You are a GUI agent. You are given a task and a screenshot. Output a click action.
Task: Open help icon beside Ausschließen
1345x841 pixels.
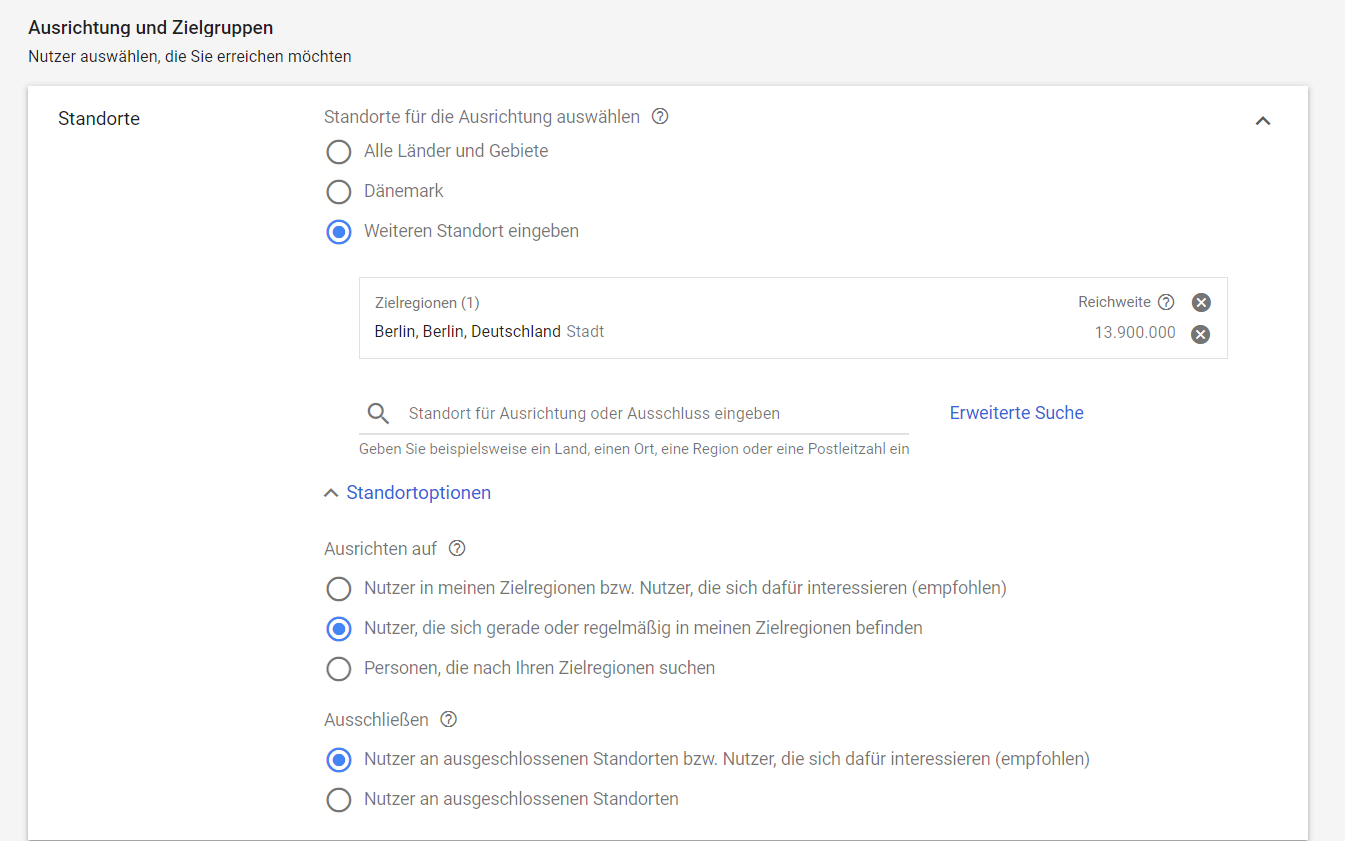point(449,720)
